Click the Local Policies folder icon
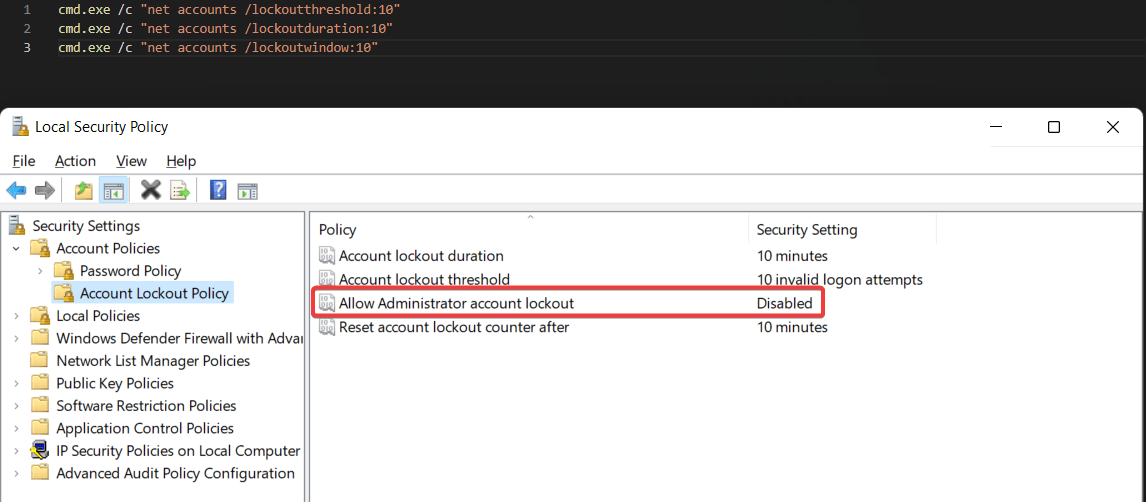 pyautogui.click(x=40, y=316)
